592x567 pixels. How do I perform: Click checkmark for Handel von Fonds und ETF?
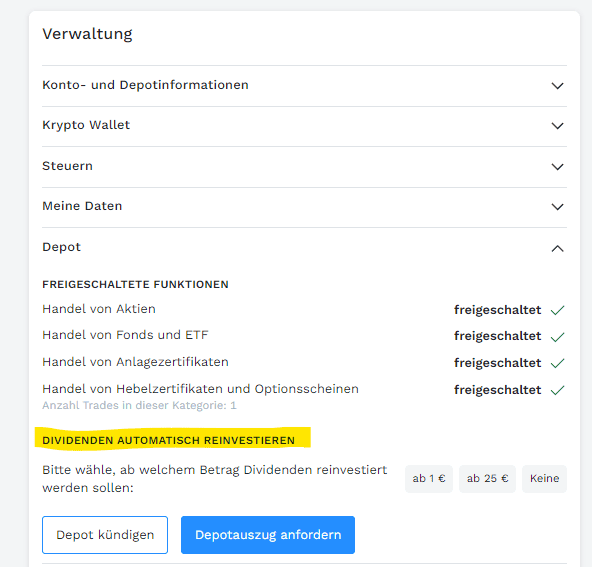pos(557,337)
